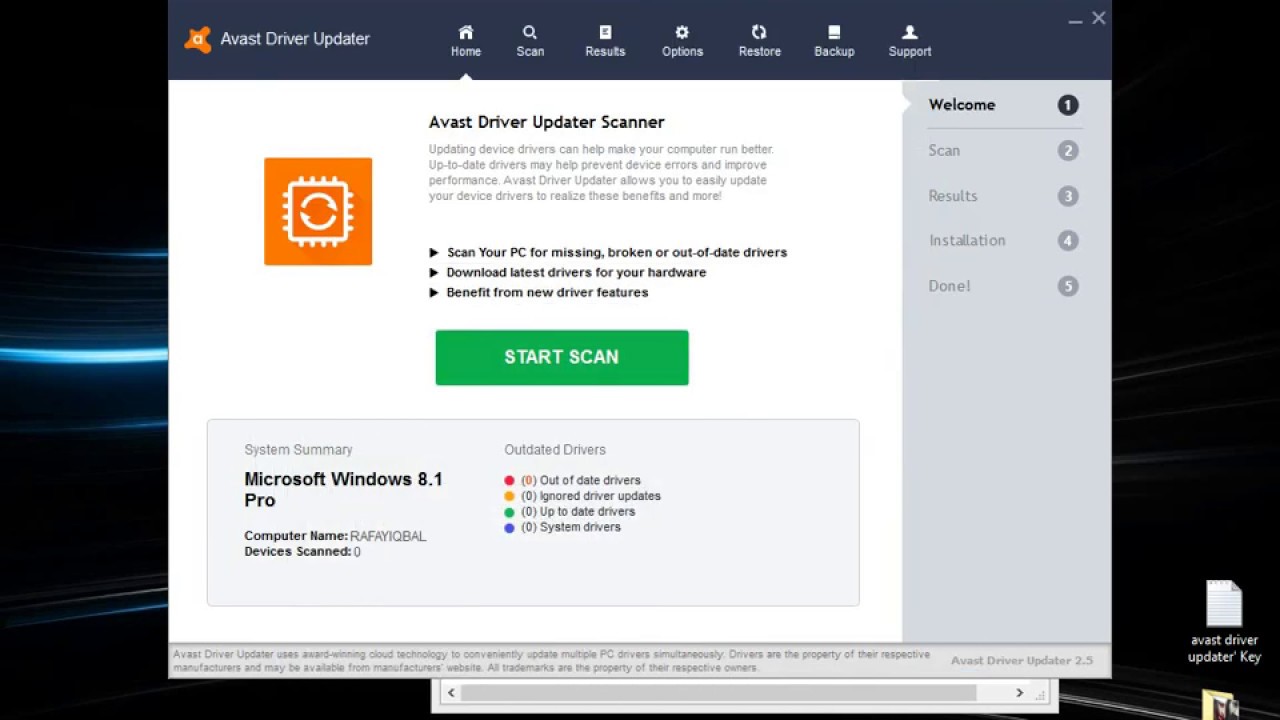Click the Avast Driver Updater title text
Screen dimensions: 1280x720
tap(295, 39)
